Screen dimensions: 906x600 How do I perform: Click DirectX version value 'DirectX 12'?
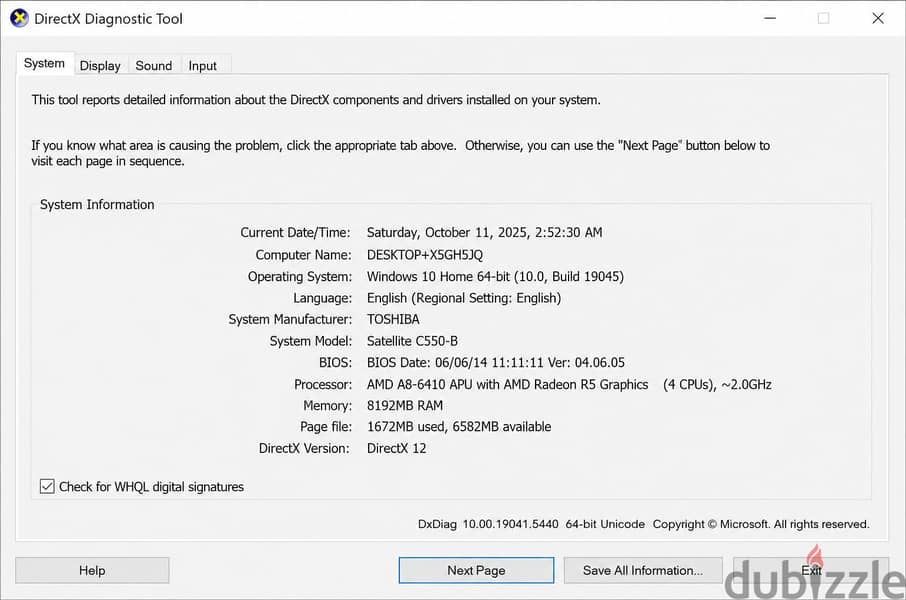click(x=396, y=449)
